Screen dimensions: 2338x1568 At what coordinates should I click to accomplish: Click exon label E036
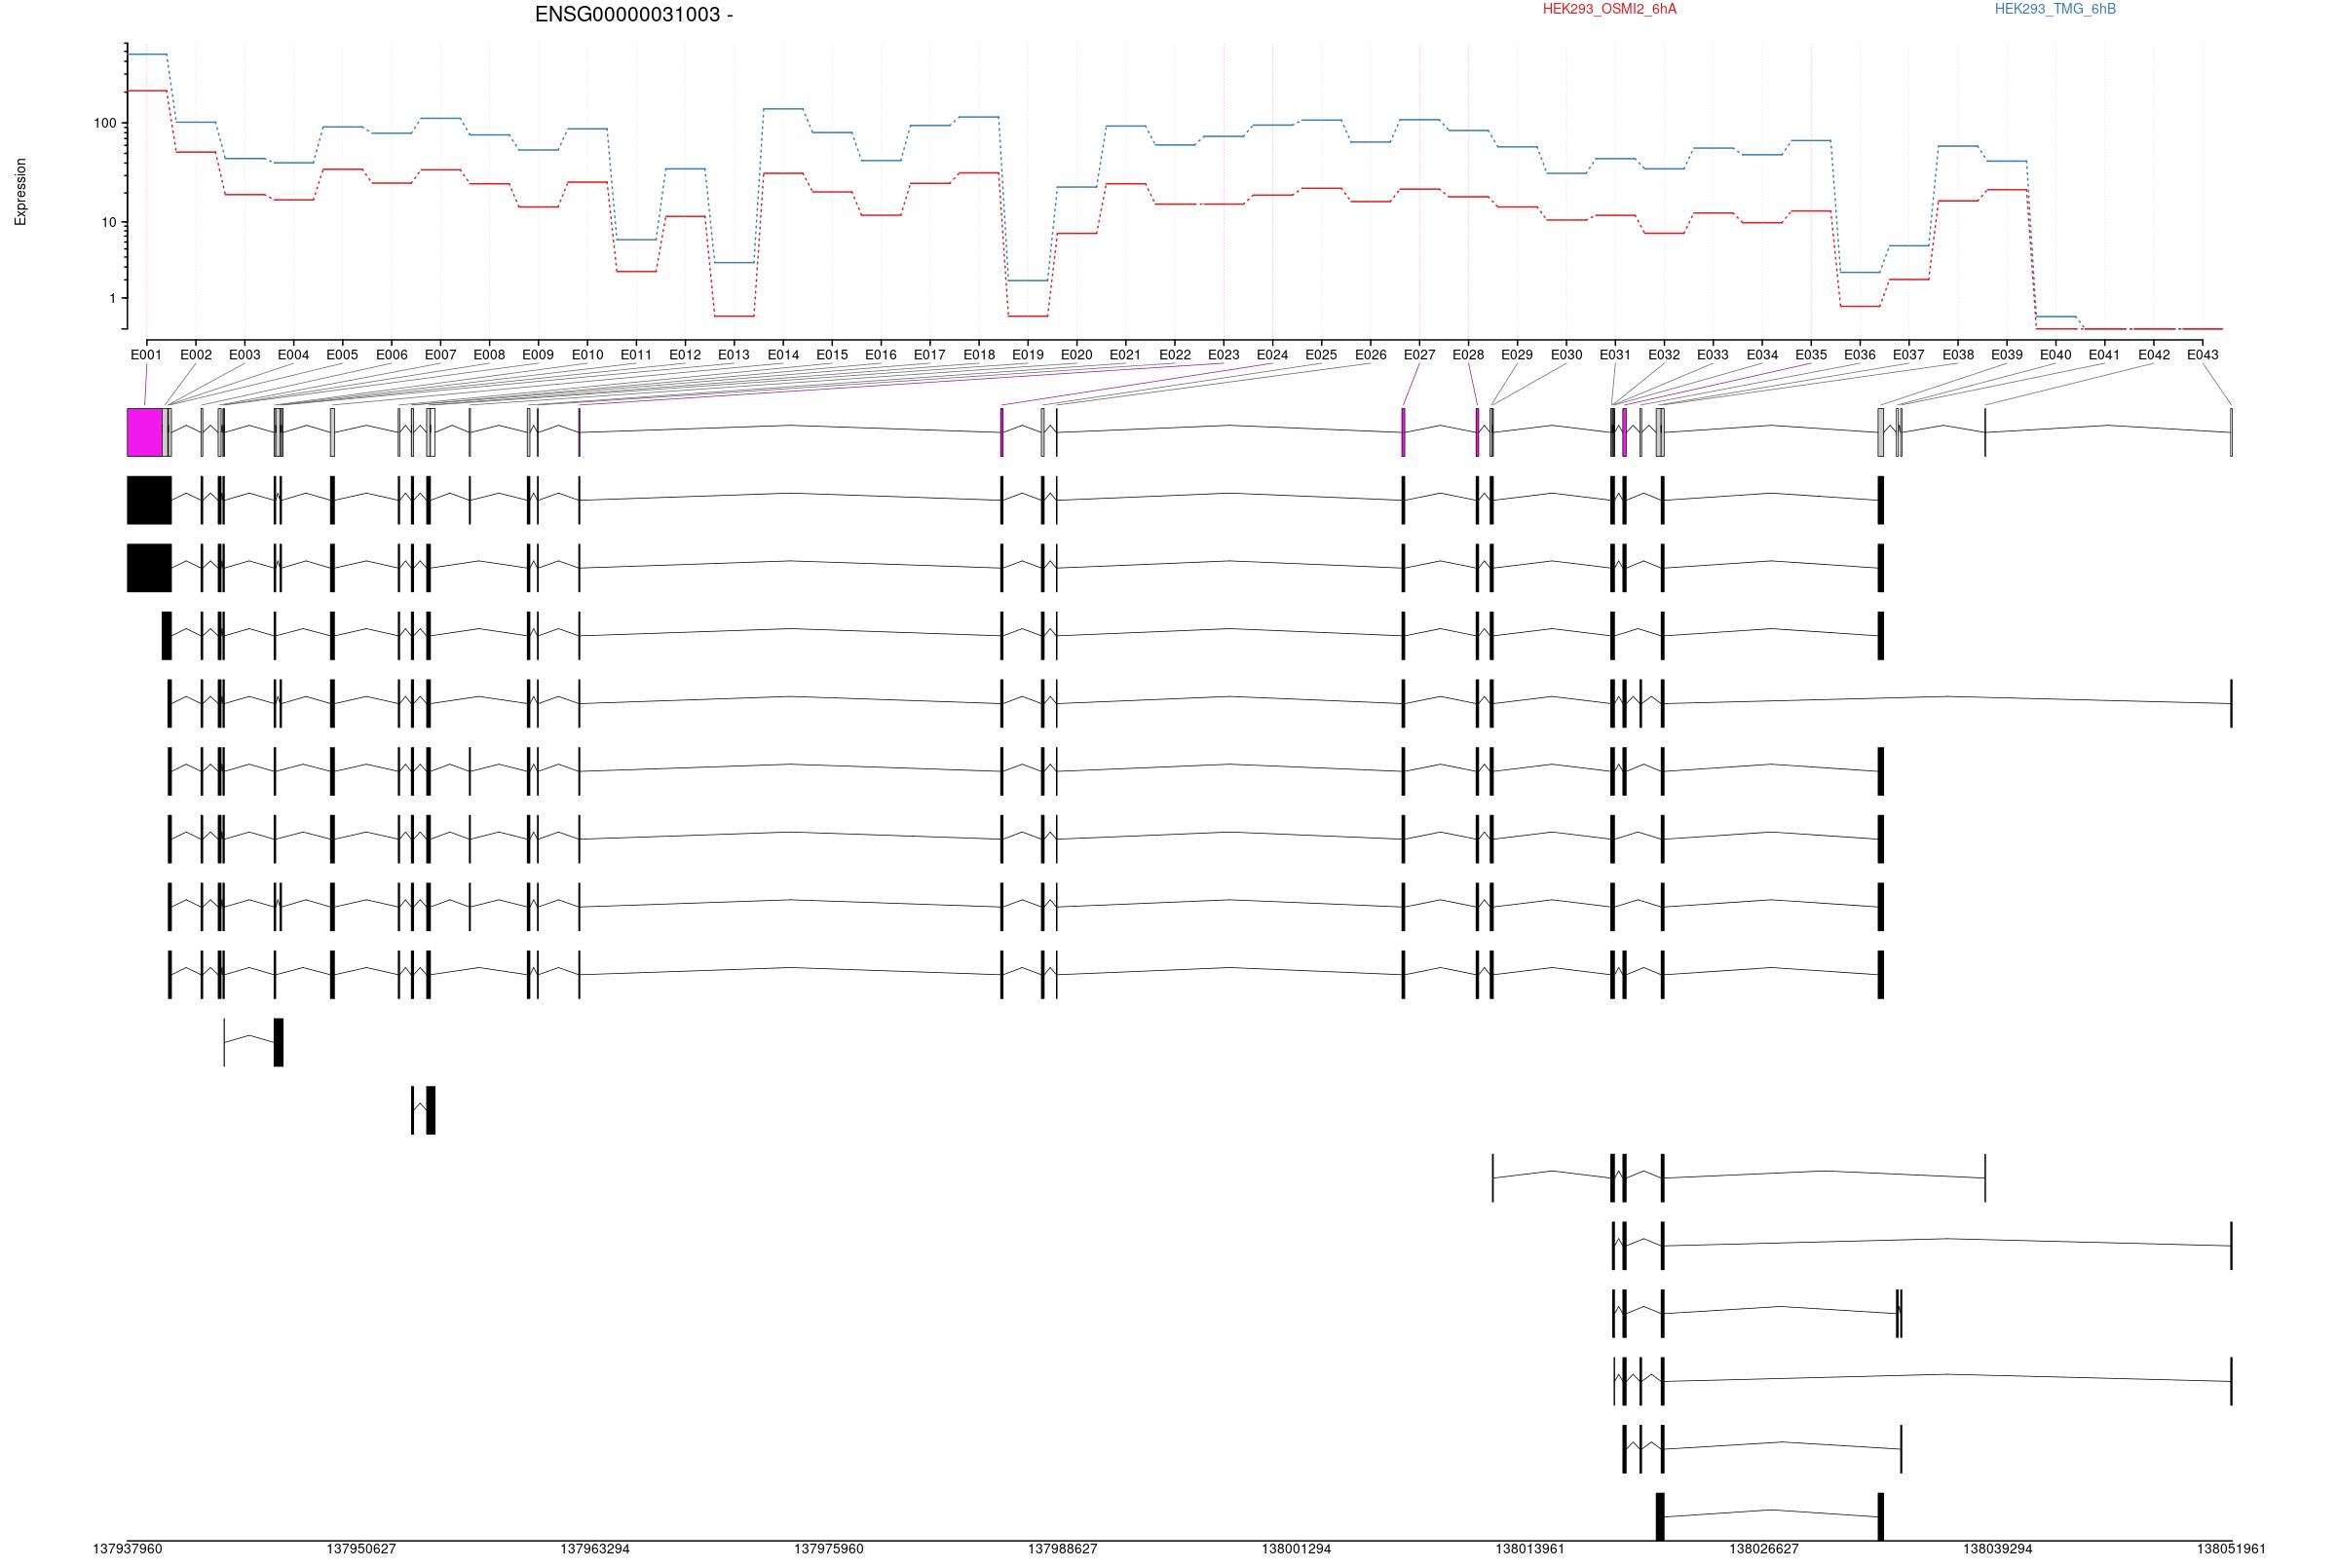(1860, 355)
